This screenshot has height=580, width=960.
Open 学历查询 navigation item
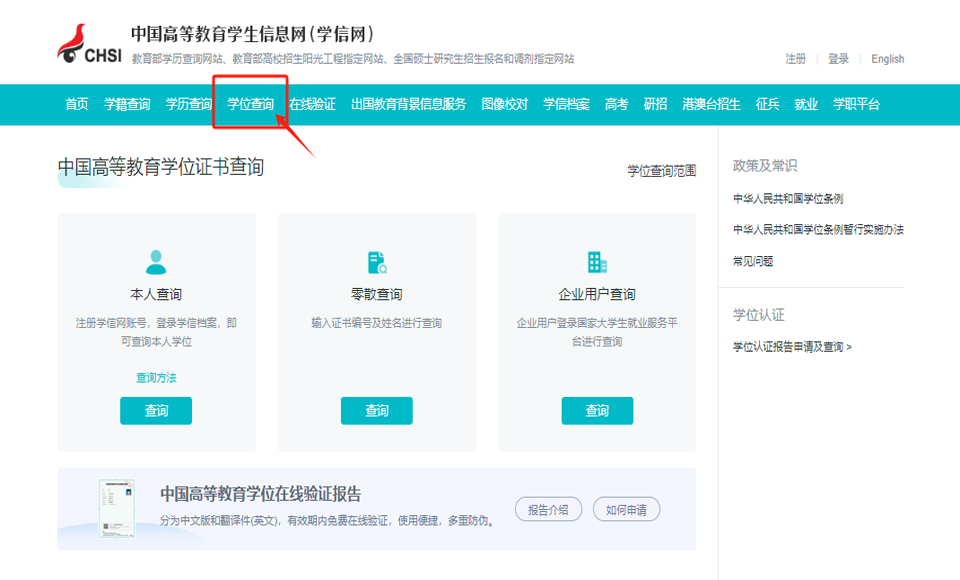189,104
